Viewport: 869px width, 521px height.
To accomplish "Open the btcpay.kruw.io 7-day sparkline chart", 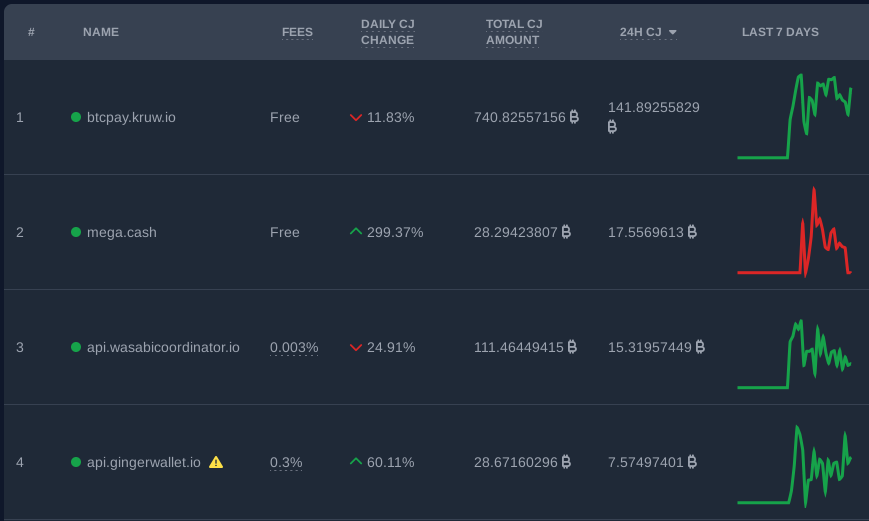I will click(x=794, y=117).
